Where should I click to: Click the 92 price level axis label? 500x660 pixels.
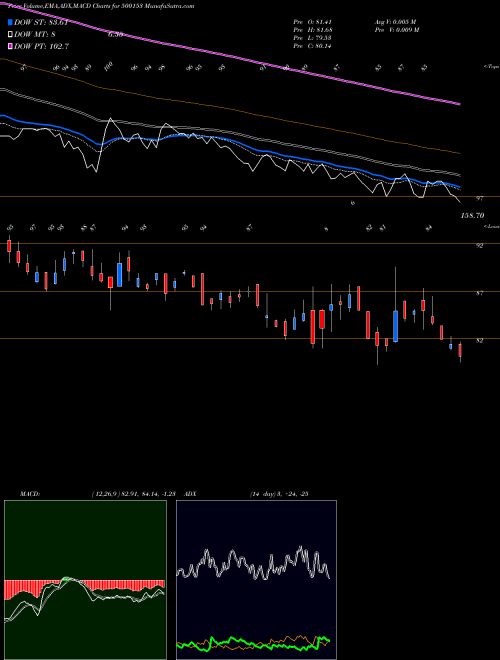tap(479, 246)
